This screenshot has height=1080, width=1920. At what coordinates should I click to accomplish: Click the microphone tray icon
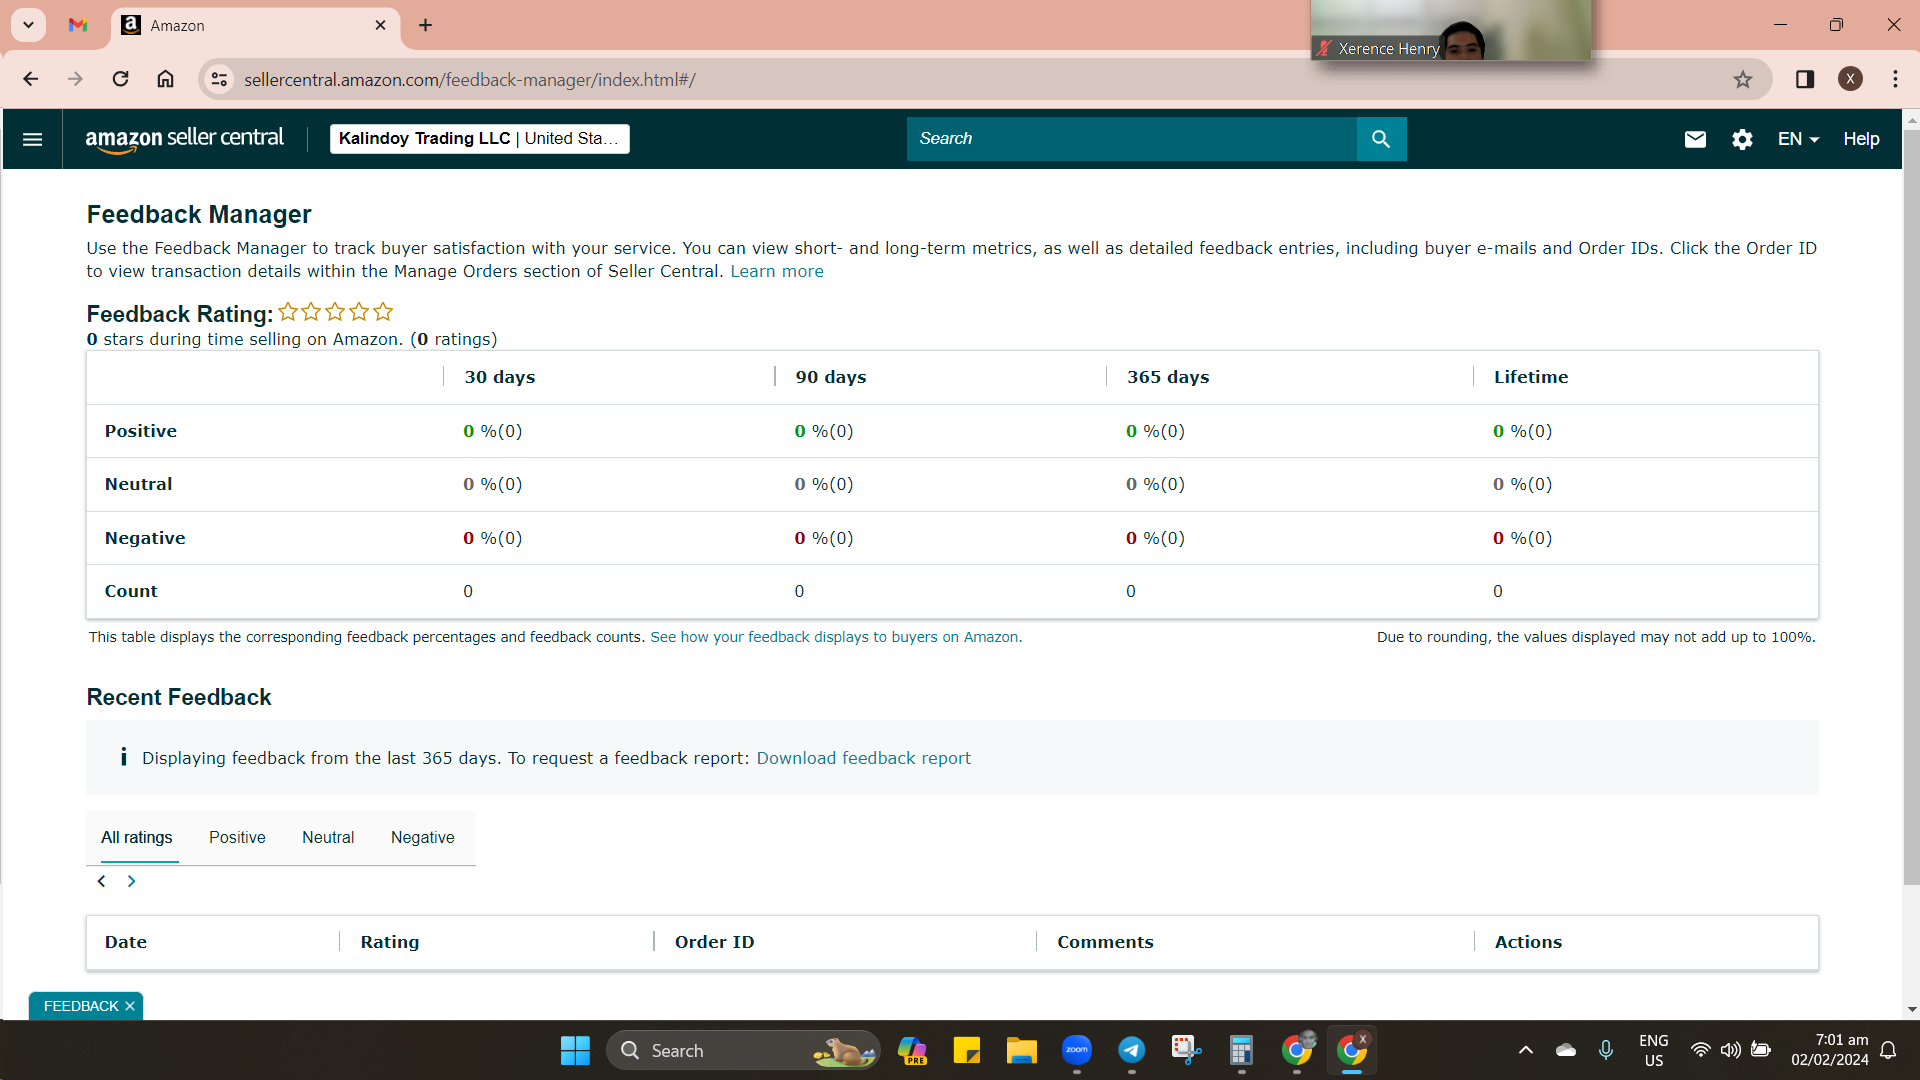pos(1606,1050)
